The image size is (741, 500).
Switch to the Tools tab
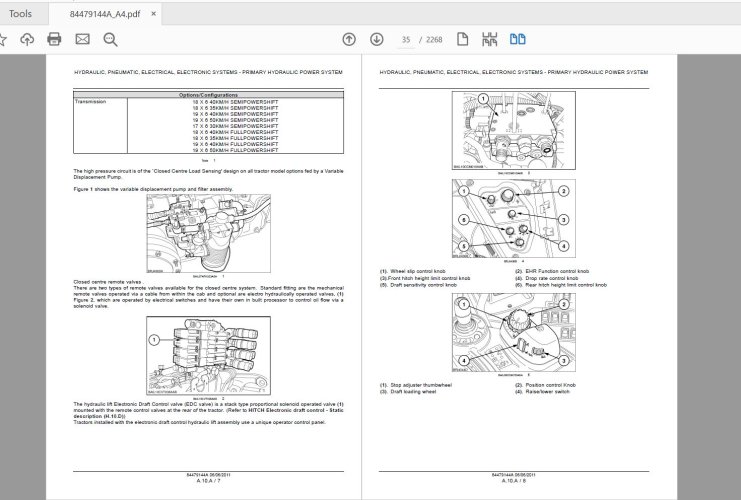point(20,14)
